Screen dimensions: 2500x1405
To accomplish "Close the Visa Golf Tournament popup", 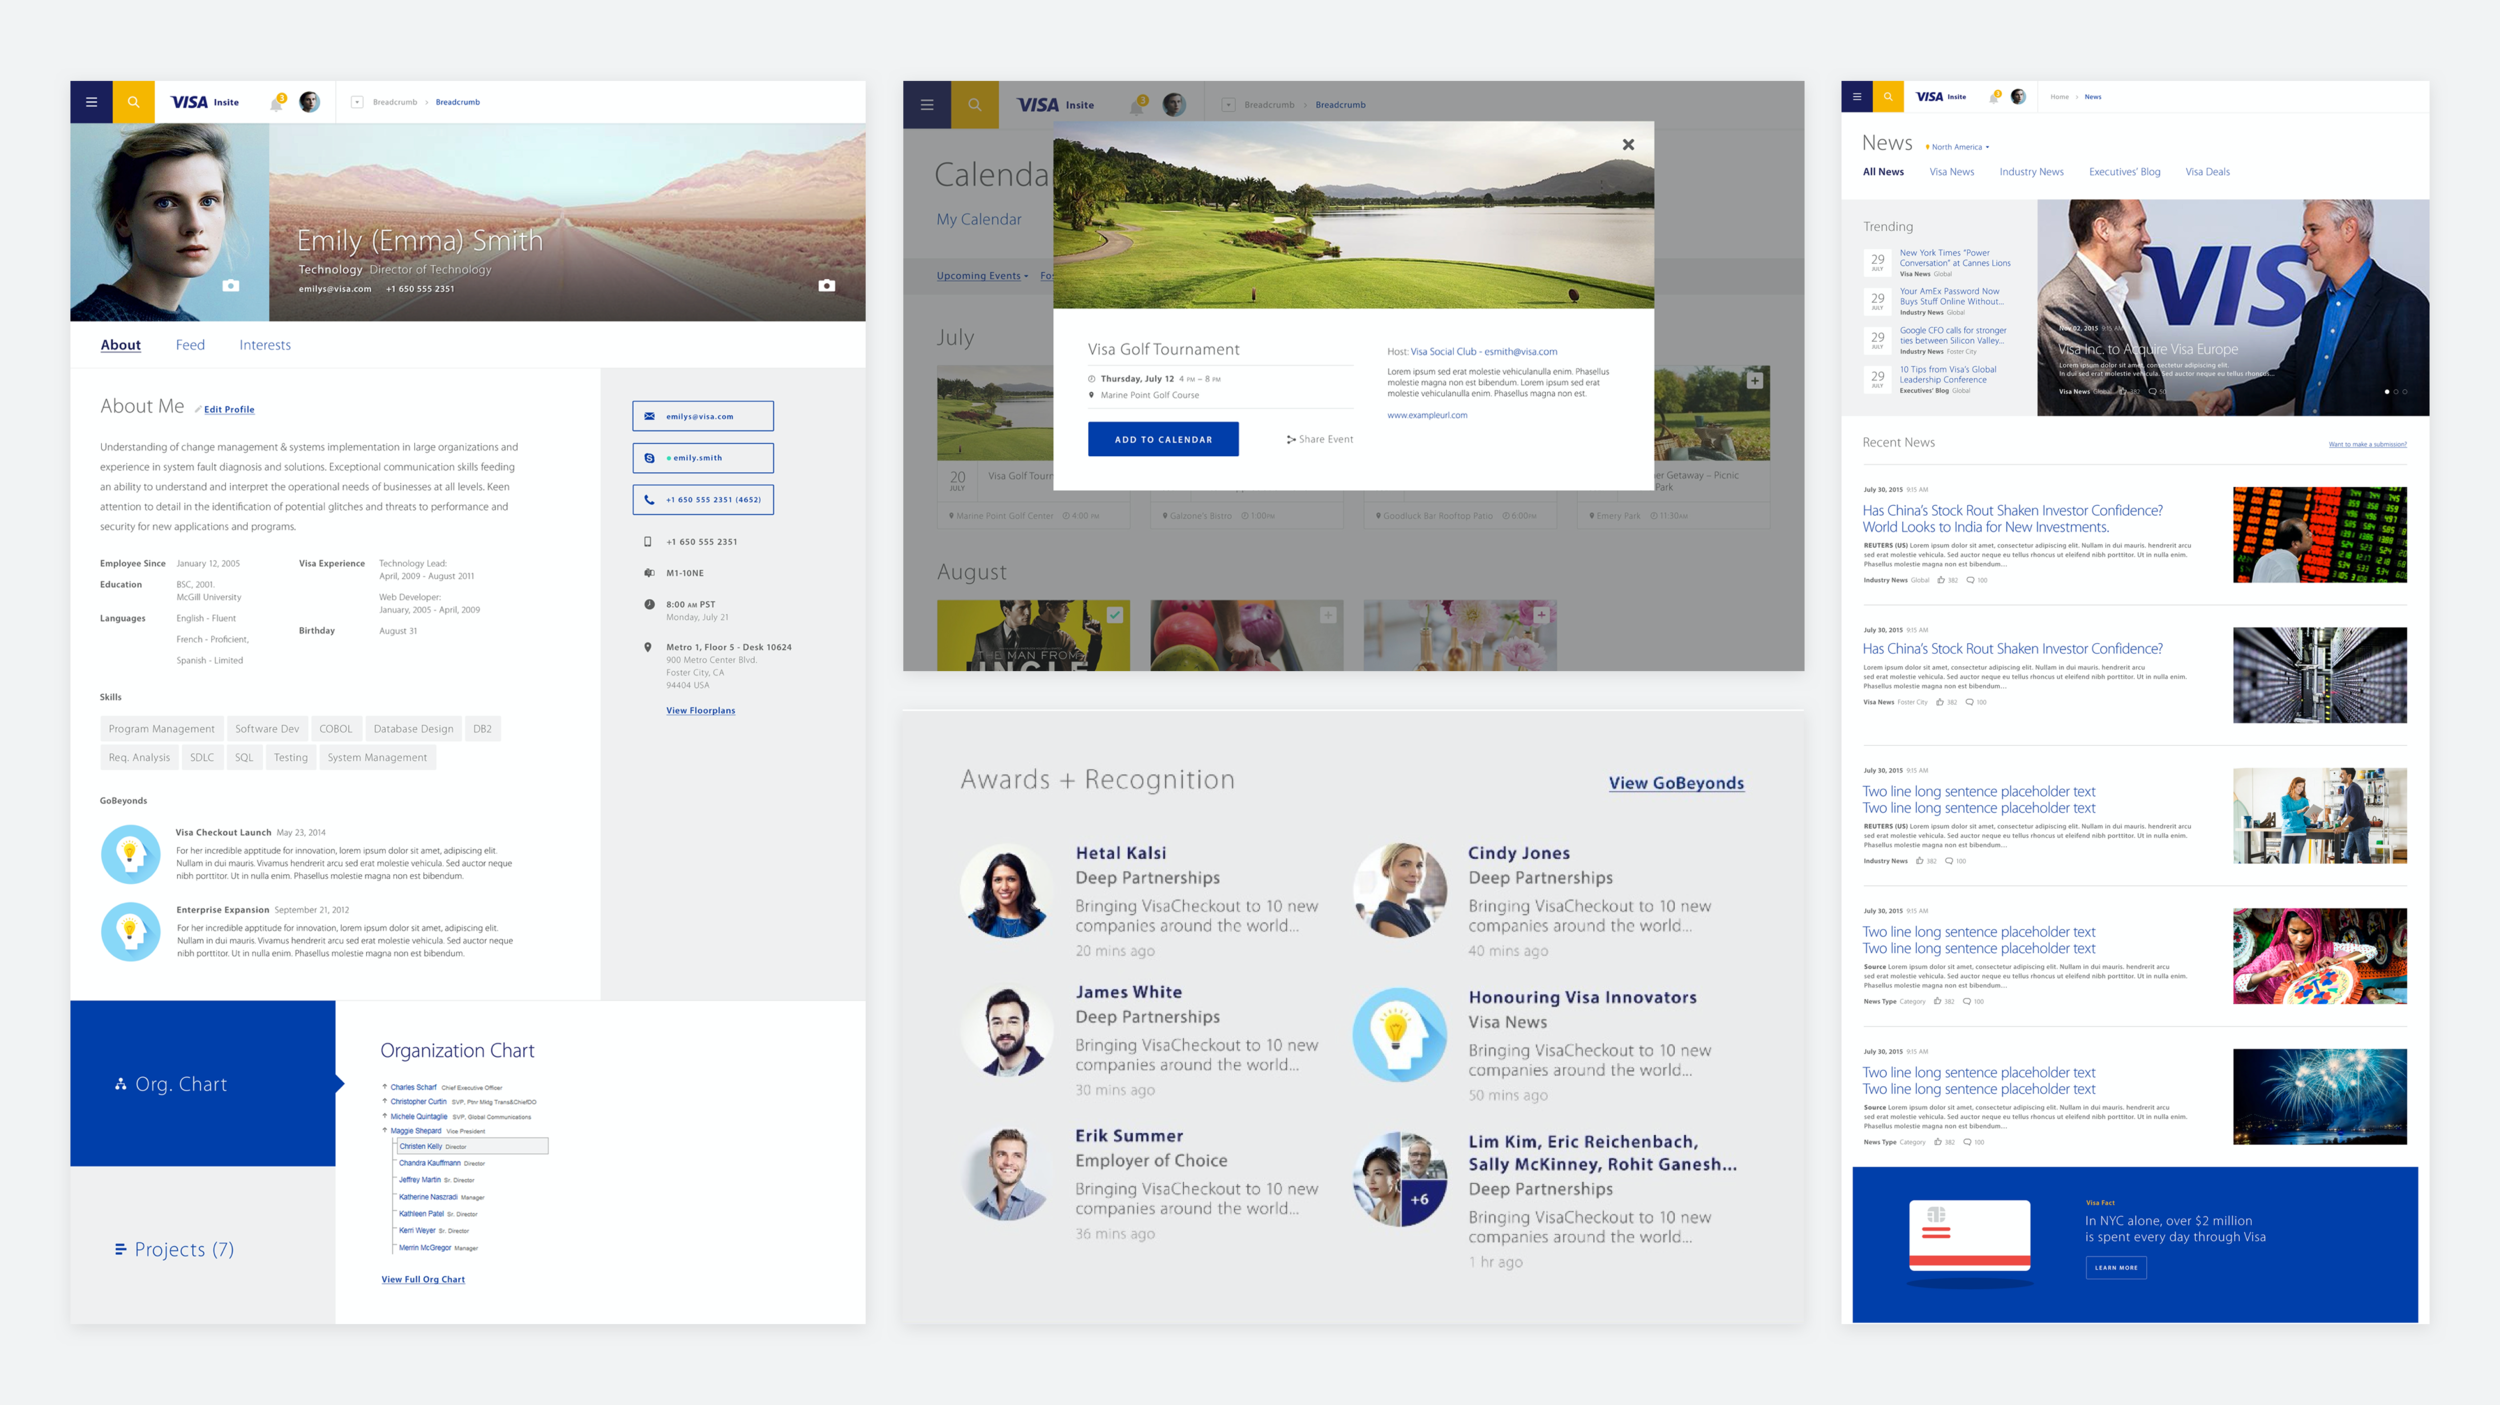I will tap(1628, 145).
